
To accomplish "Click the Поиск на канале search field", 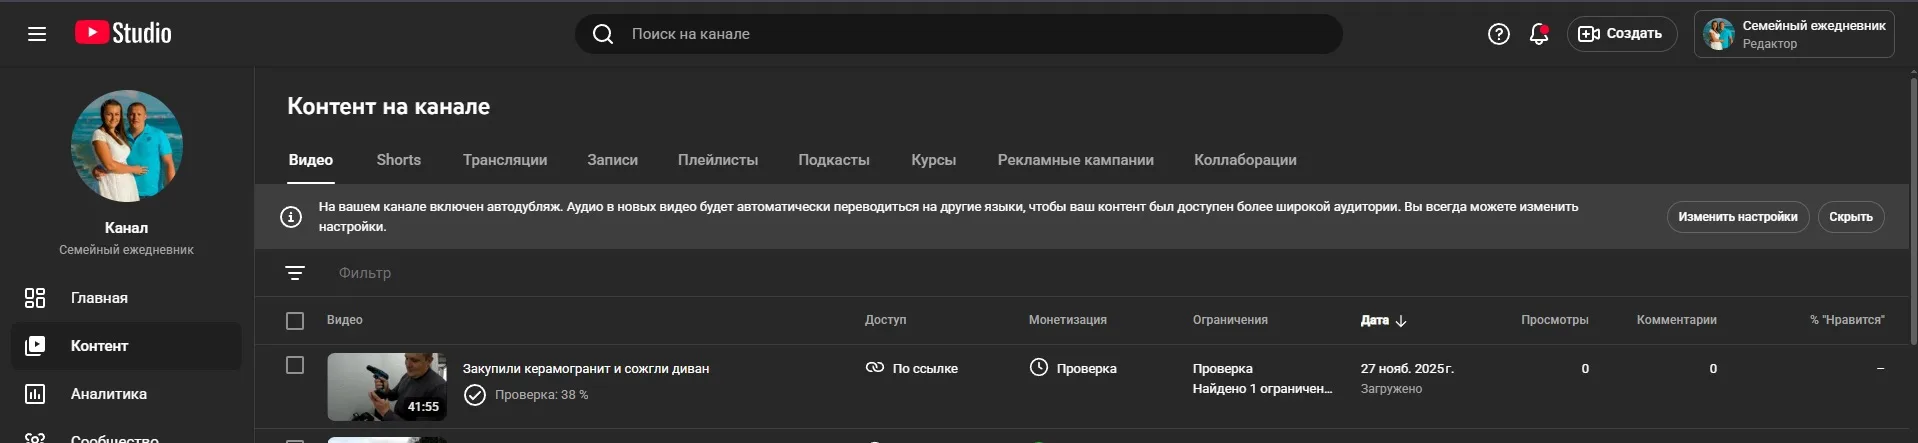I will pyautogui.click(x=960, y=34).
